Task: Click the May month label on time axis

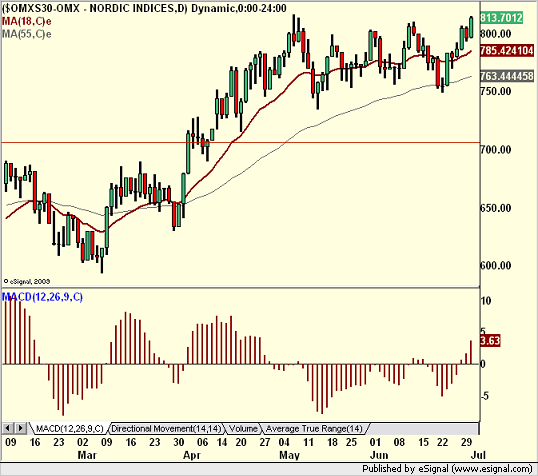Action: [x=289, y=455]
